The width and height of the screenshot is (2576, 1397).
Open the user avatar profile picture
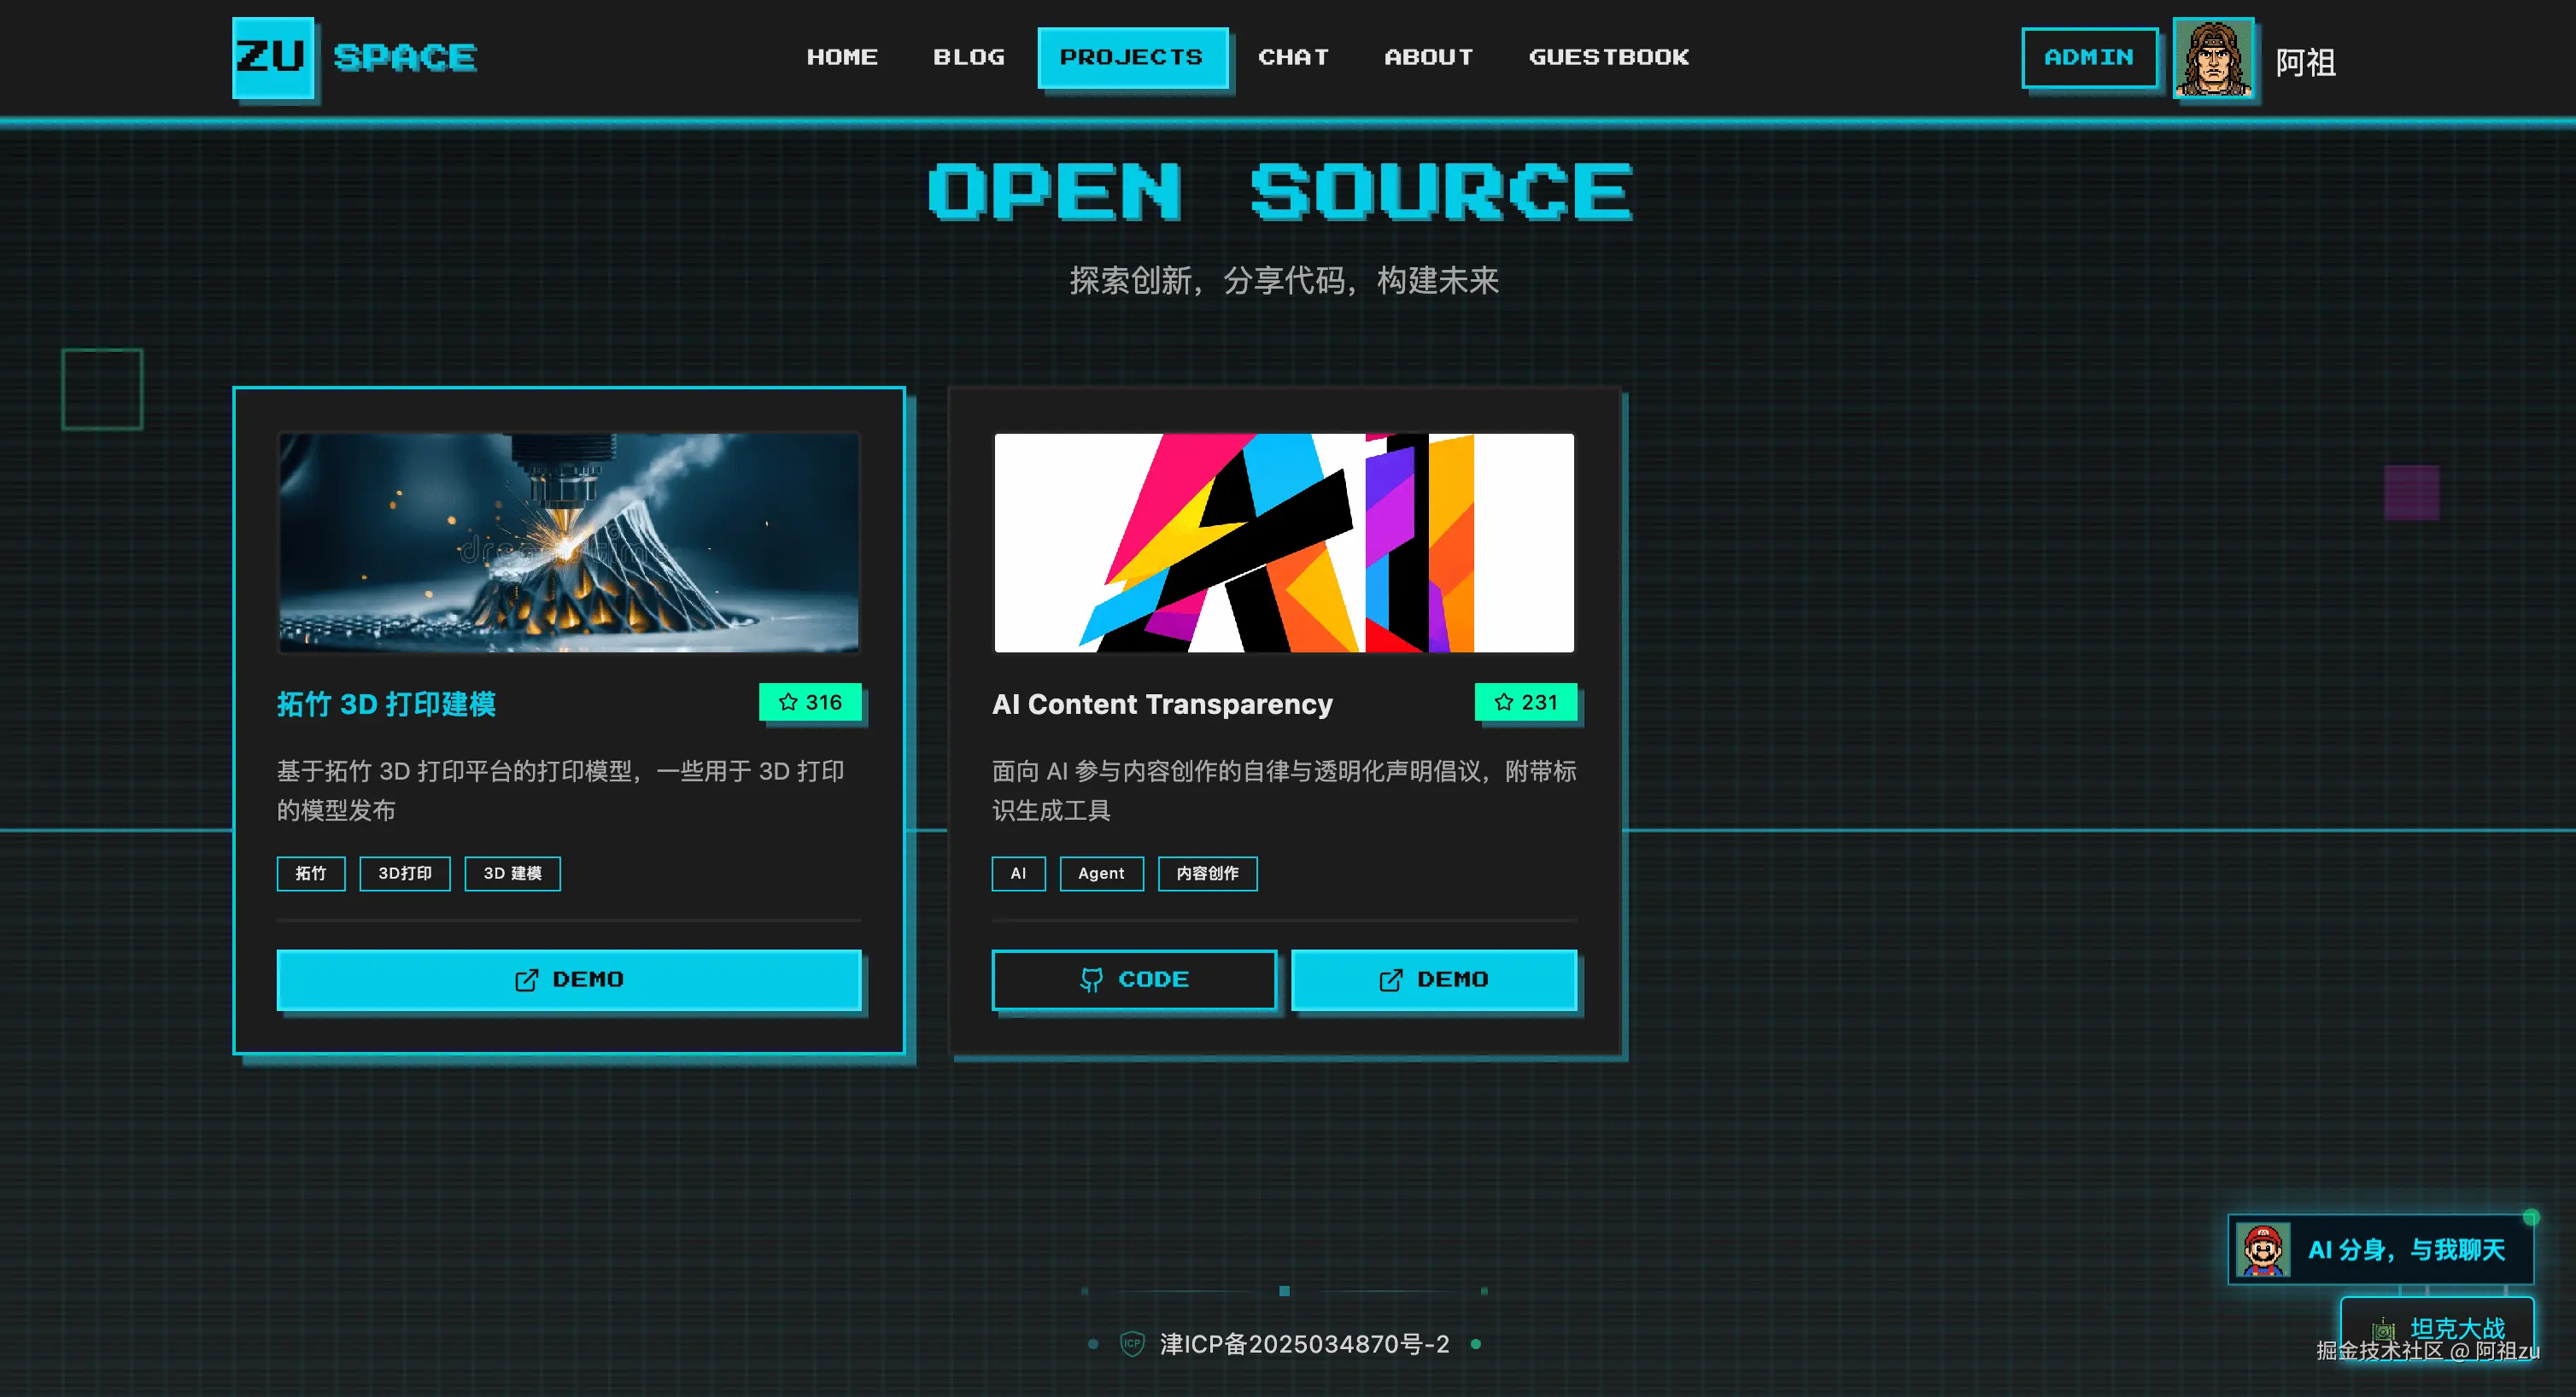tap(2212, 59)
